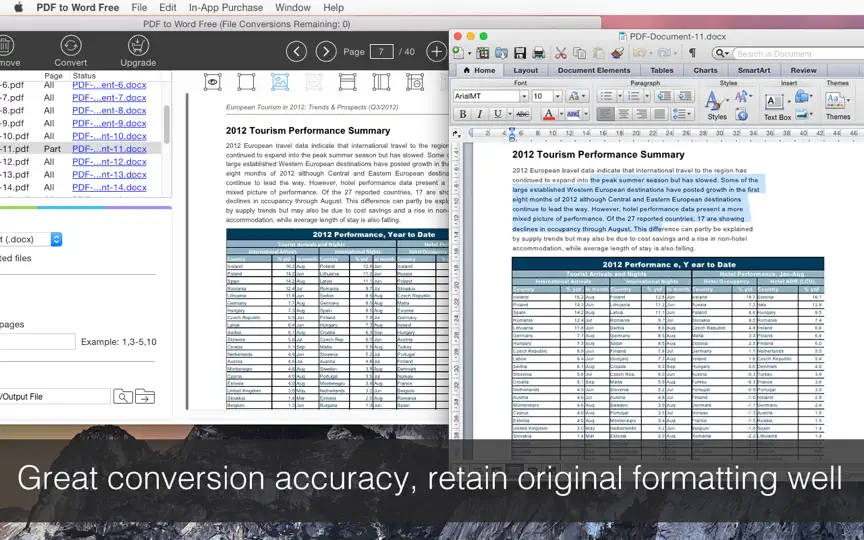Toggle Center Text alignment button

click(x=623, y=114)
